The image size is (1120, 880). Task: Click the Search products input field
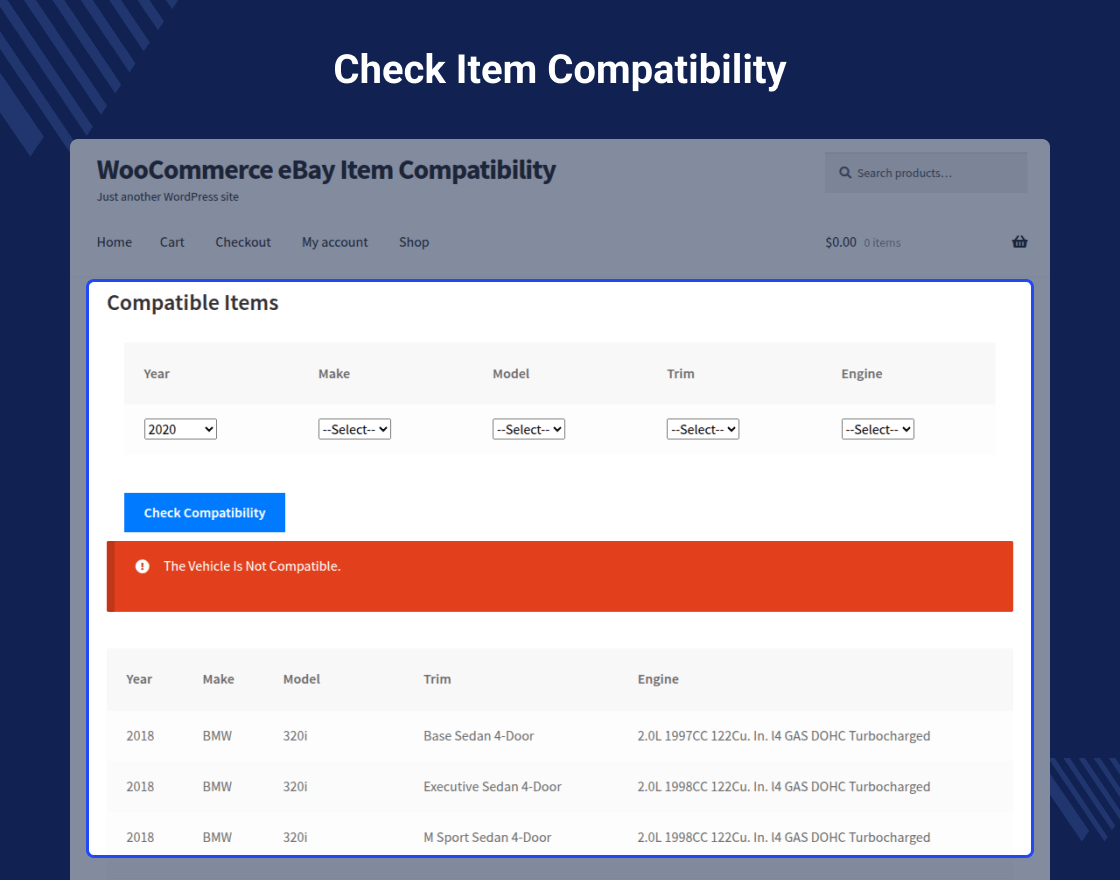[926, 173]
